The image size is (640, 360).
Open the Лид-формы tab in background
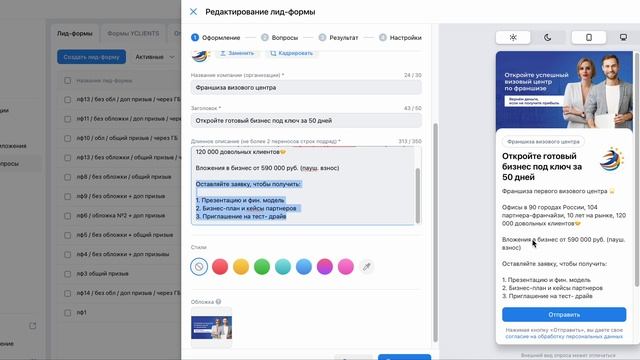[75, 33]
